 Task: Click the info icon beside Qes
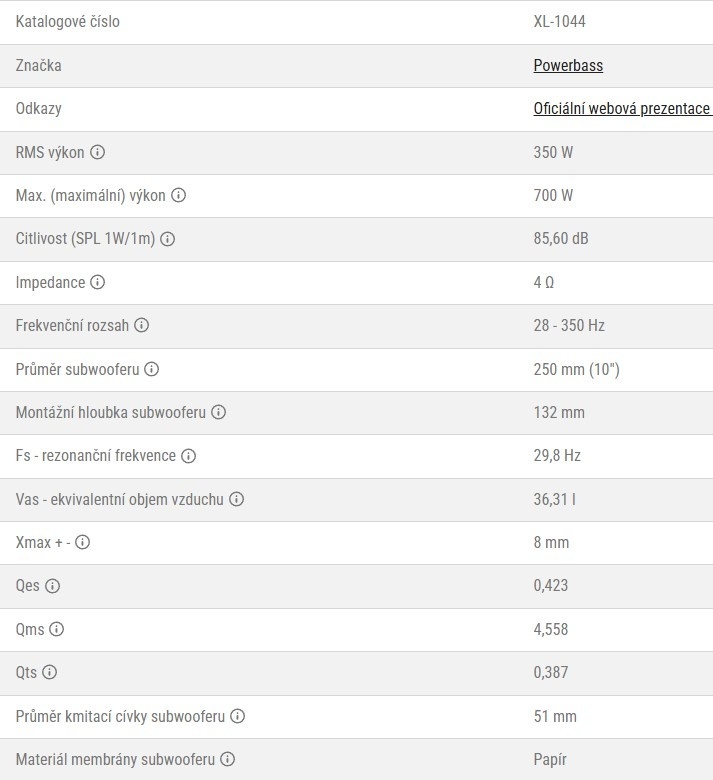pos(53,586)
